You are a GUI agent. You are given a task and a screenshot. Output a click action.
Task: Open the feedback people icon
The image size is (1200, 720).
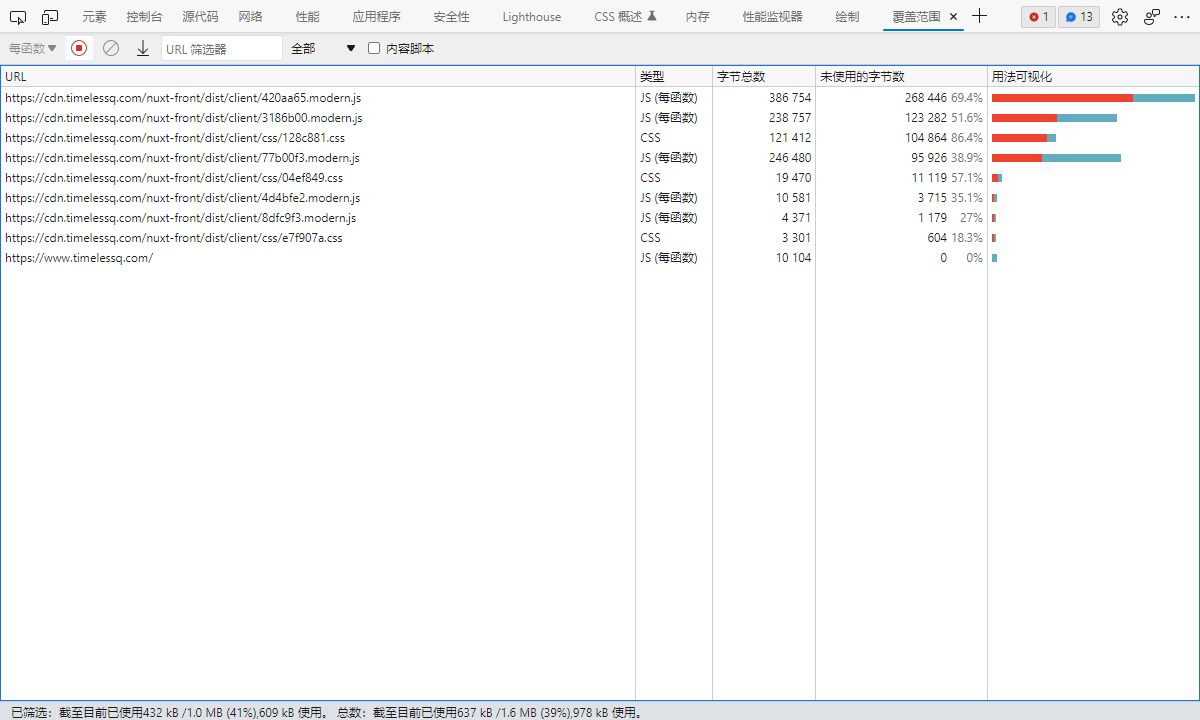1152,16
